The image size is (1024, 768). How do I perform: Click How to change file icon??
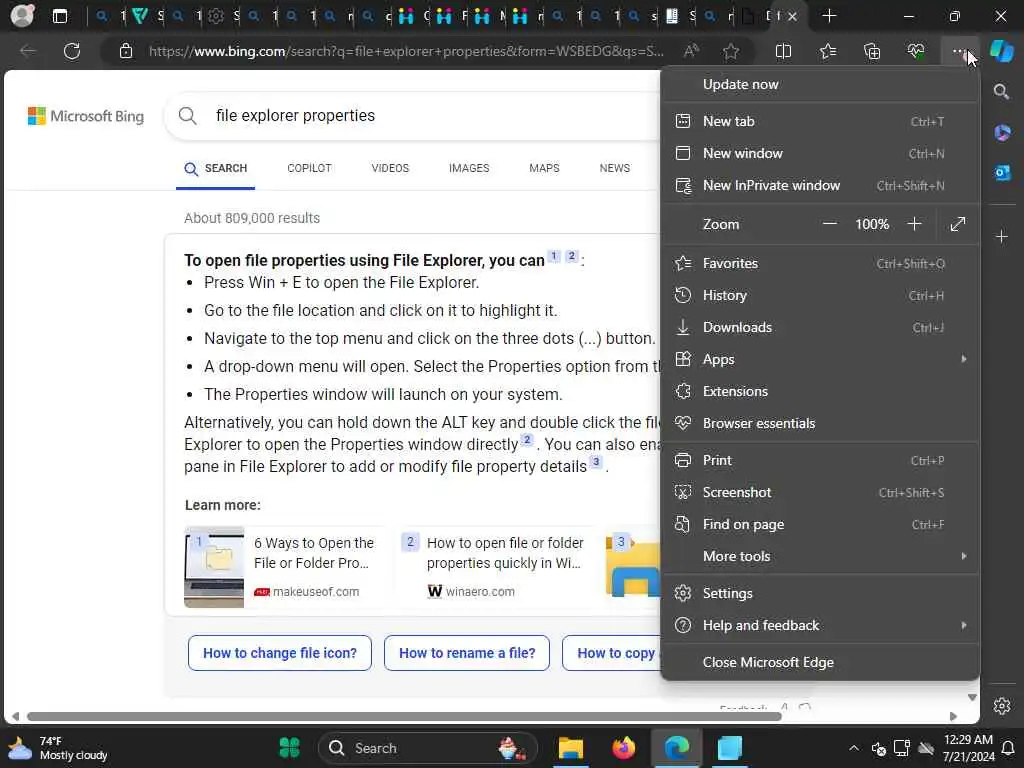(280, 653)
